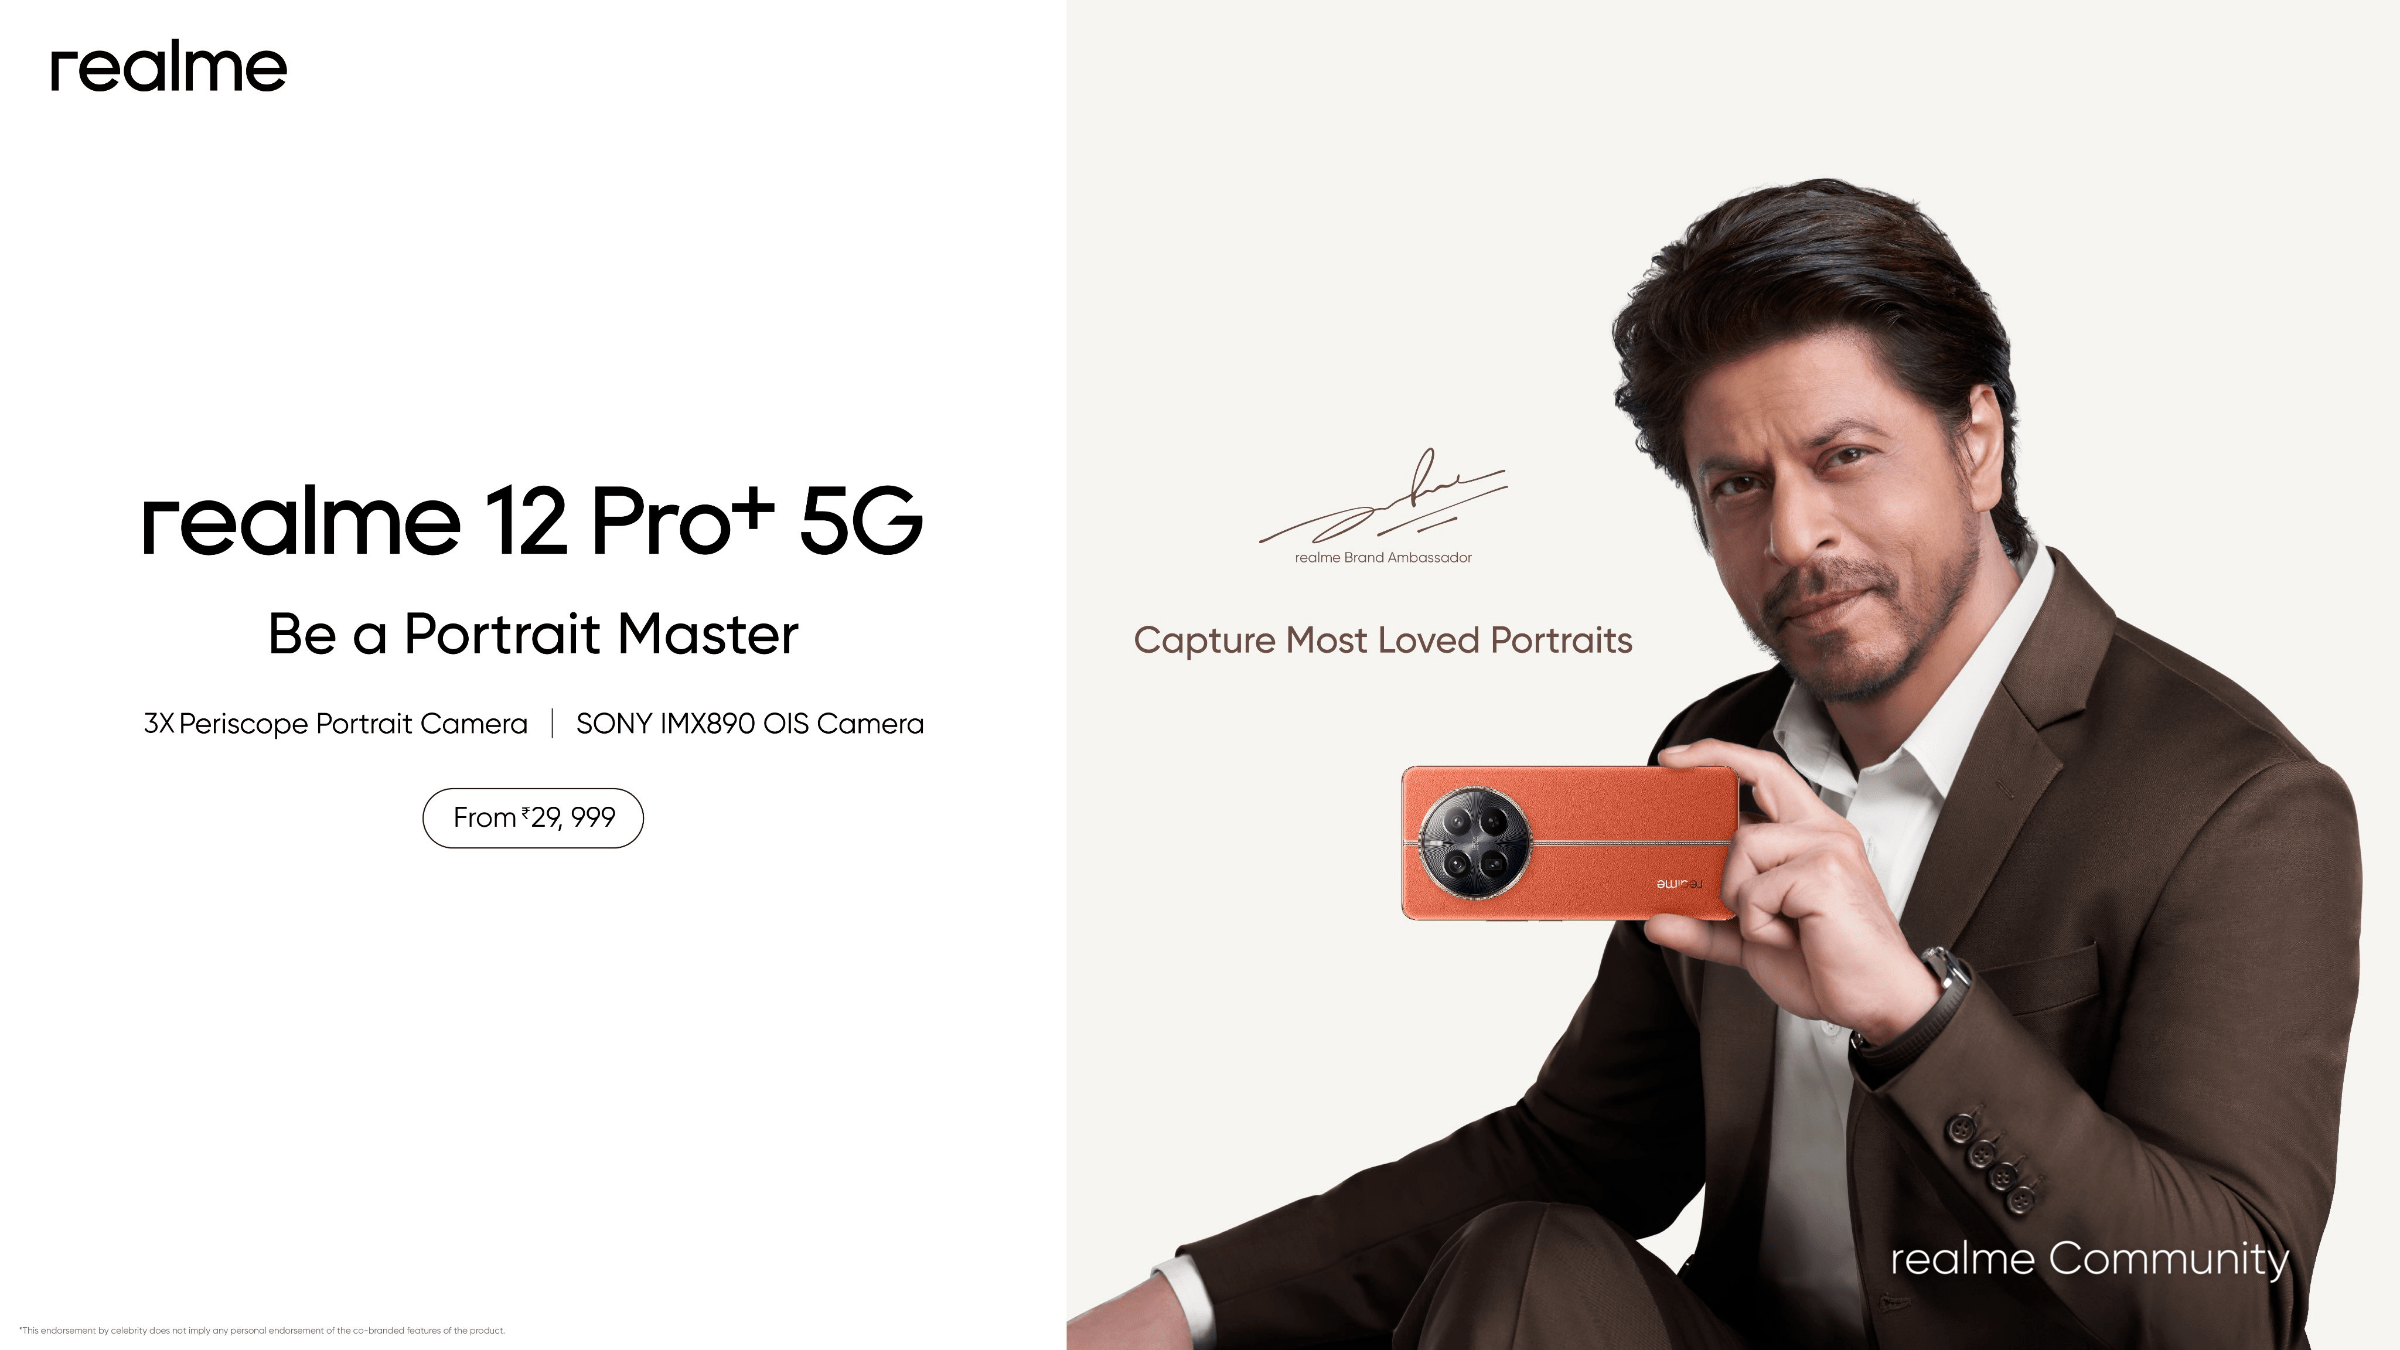
Task: Click the orange phone back panel
Action: pyautogui.click(x=1570, y=843)
